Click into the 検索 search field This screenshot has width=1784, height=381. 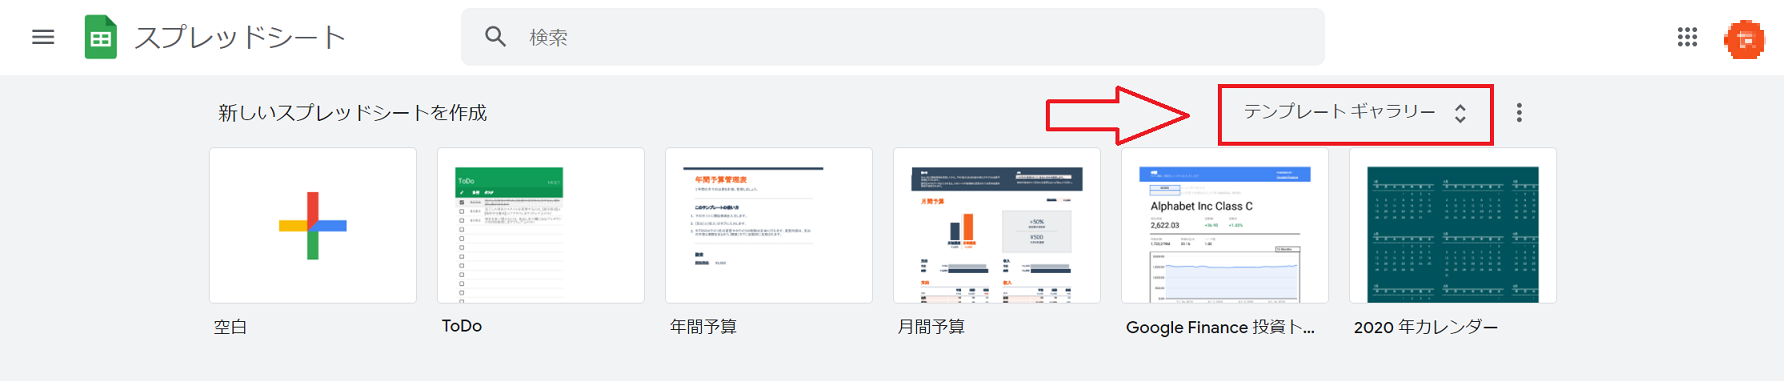[892, 37]
